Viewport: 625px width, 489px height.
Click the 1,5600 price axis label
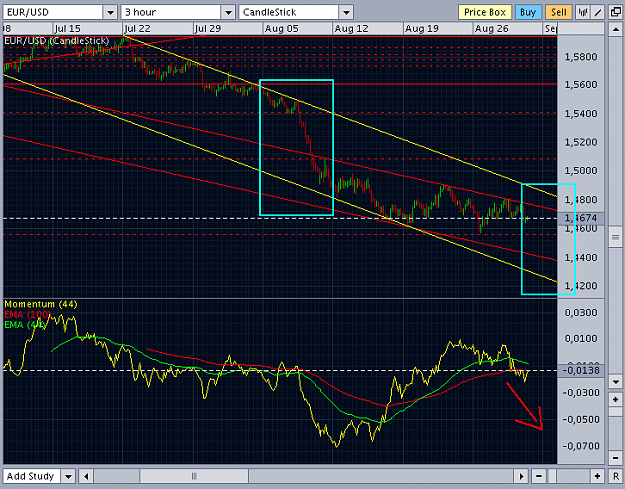click(x=581, y=84)
